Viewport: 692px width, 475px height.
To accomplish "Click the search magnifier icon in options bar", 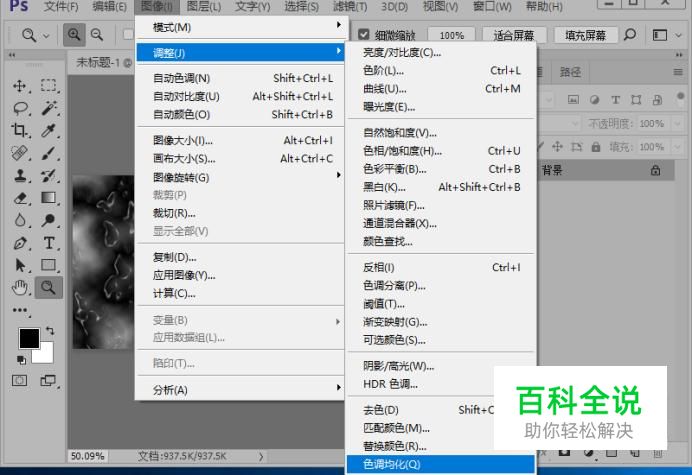I will coord(630,35).
